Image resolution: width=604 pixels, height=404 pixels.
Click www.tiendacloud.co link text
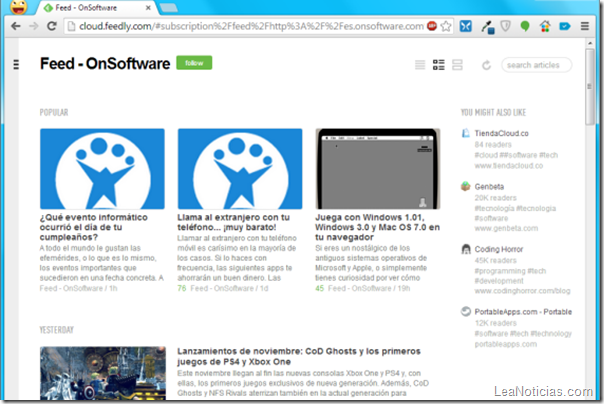click(509, 166)
